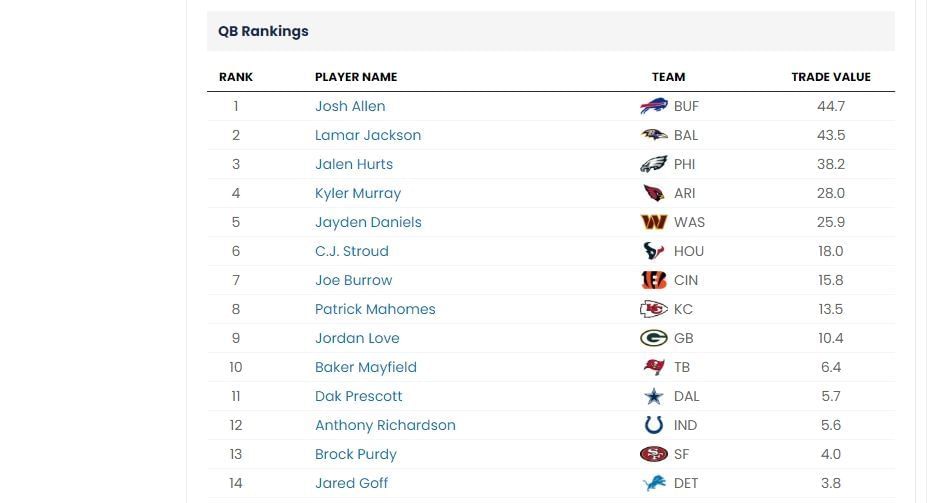
Task: Click the TRADE VALUE column header
Action: [831, 77]
